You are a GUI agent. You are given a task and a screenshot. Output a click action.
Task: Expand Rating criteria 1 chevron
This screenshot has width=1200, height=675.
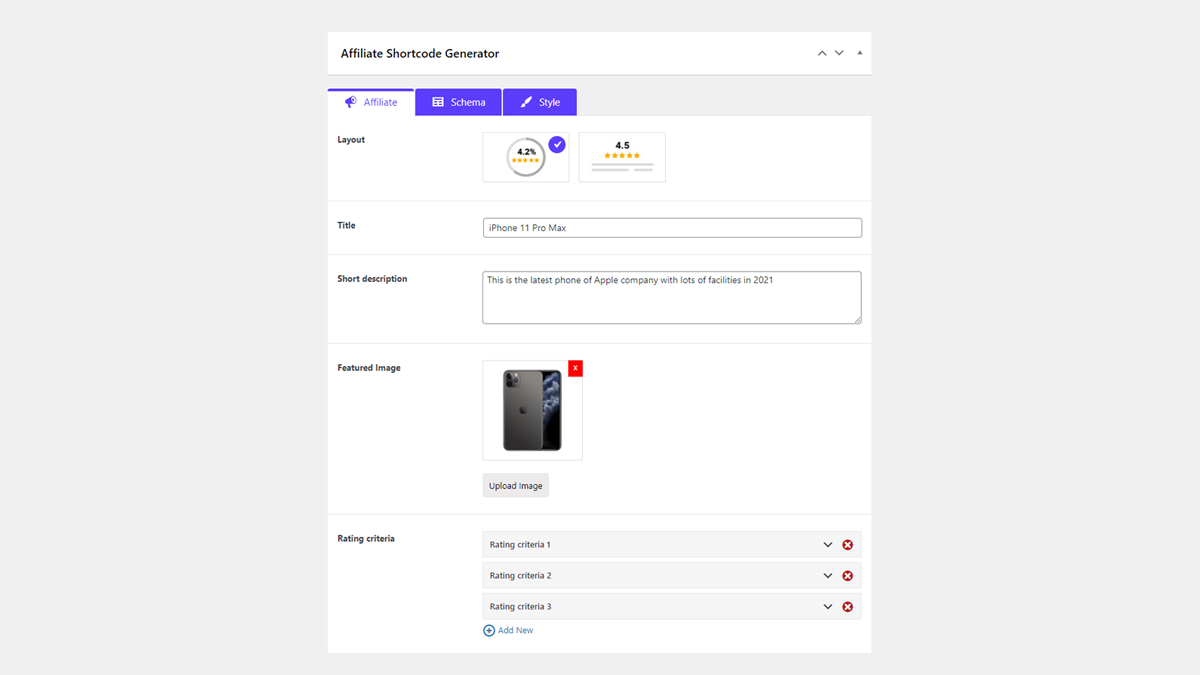pos(828,545)
